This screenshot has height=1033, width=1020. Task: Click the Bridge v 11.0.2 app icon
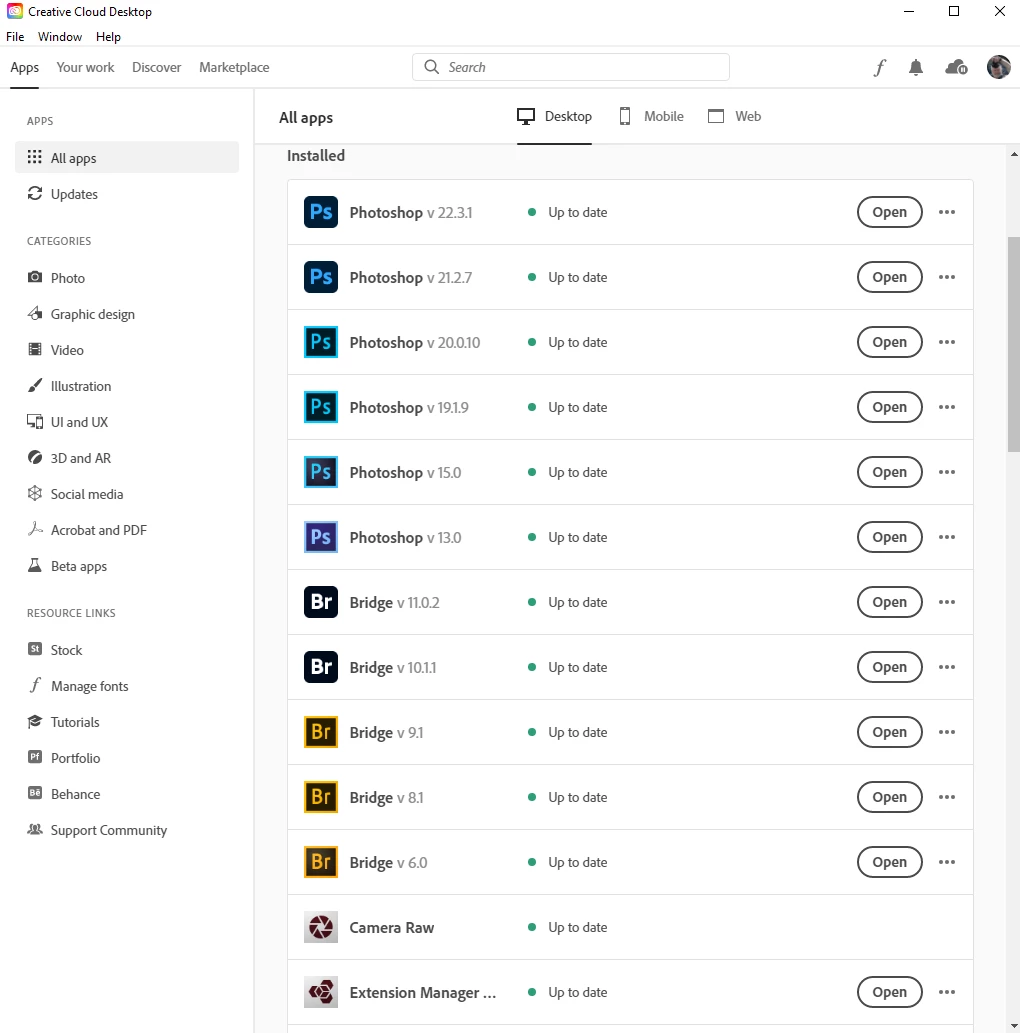[321, 602]
